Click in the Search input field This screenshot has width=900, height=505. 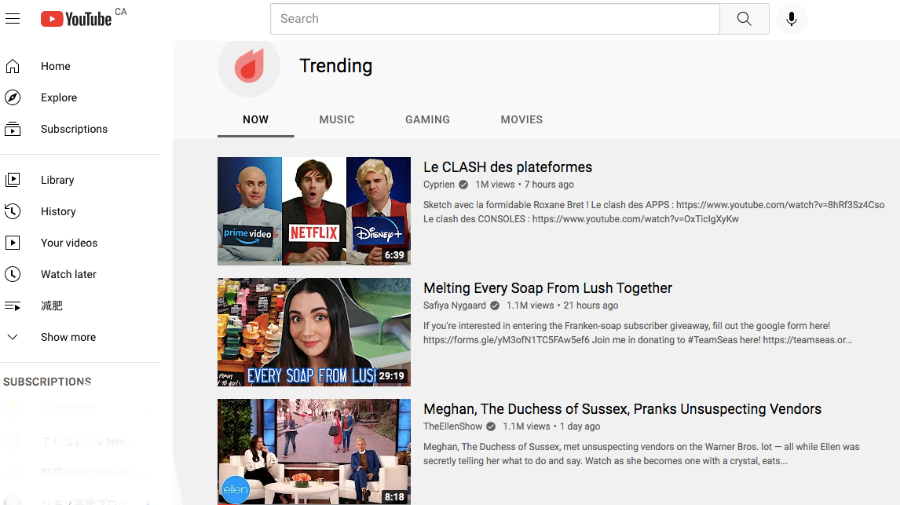[495, 18]
